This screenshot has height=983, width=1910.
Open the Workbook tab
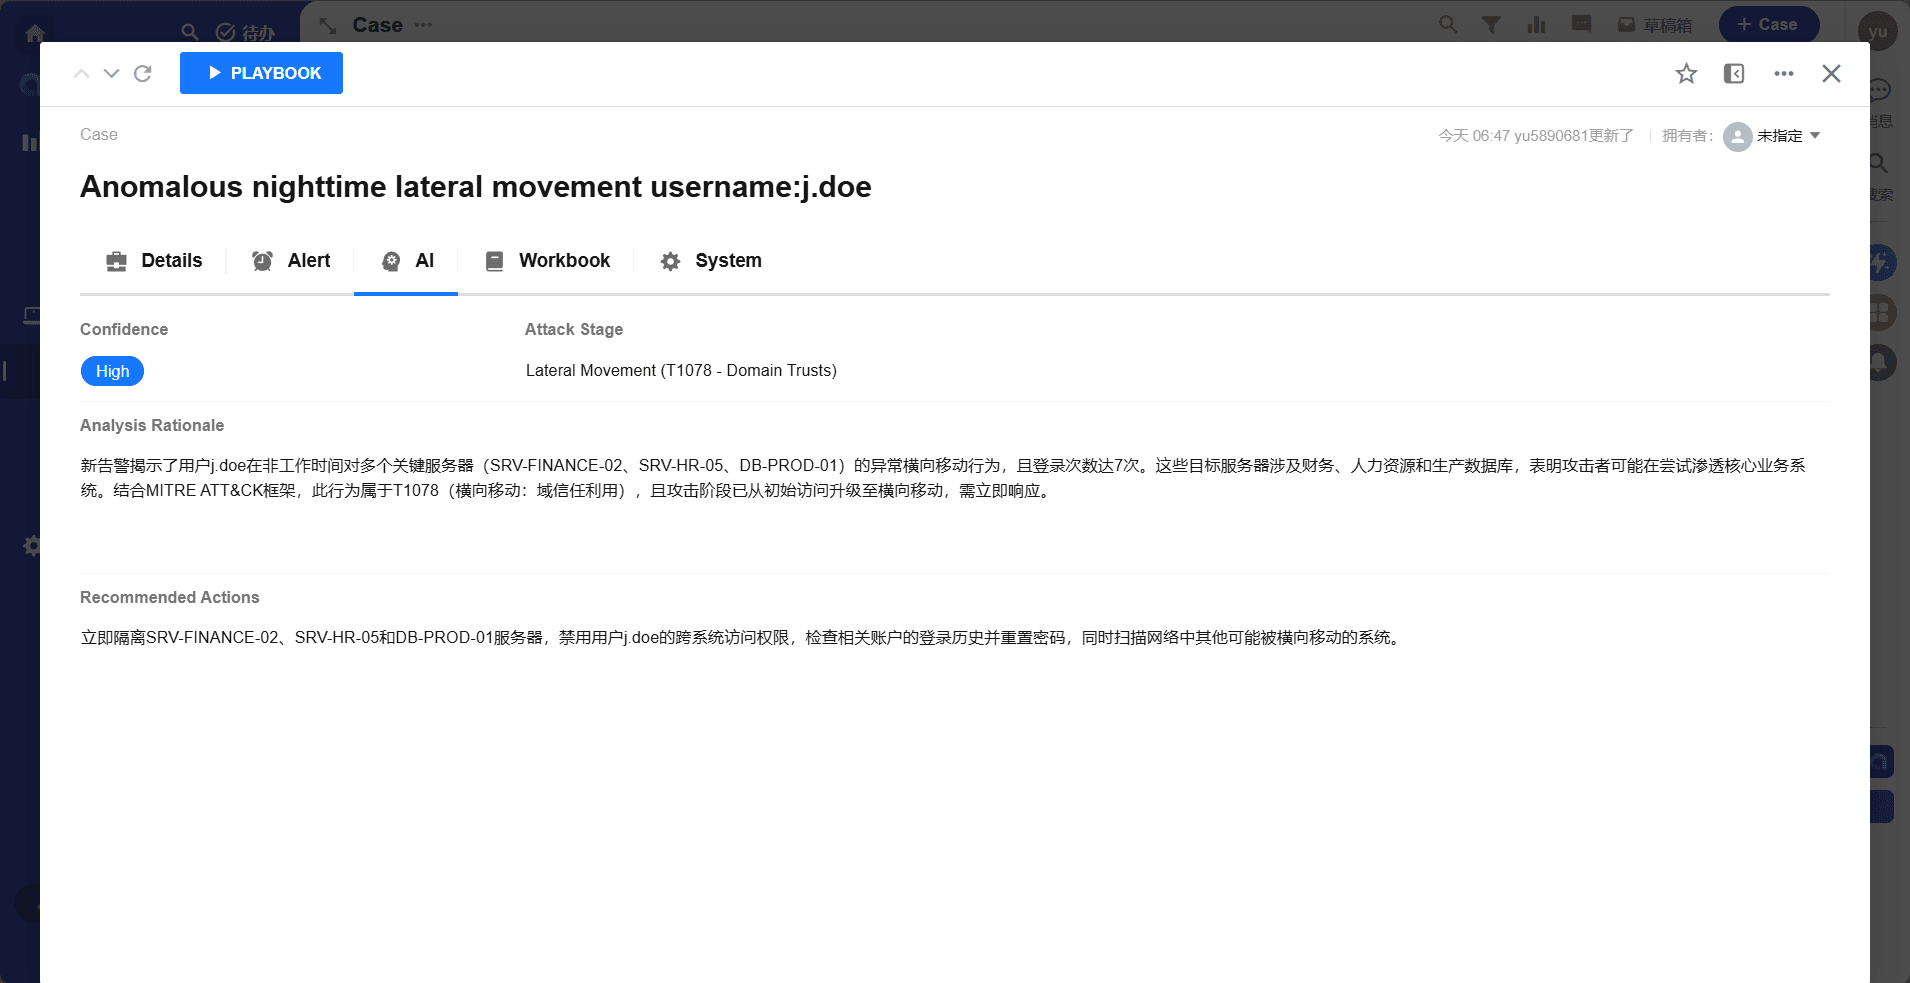coord(547,261)
